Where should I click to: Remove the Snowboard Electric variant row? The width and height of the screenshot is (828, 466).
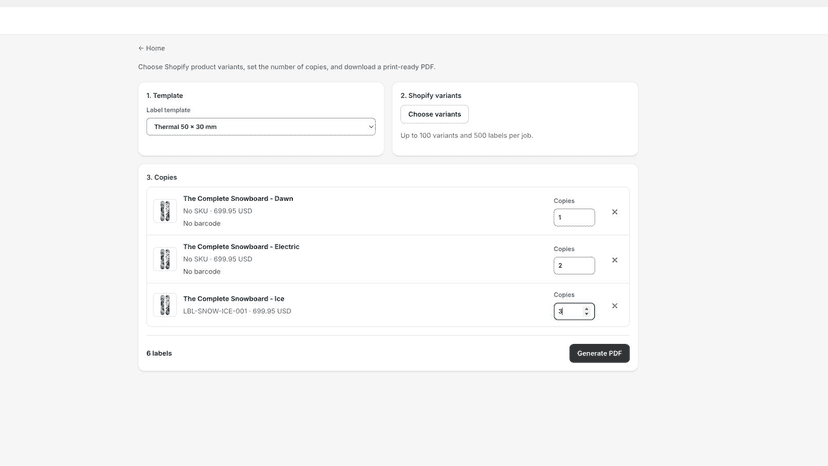(615, 260)
